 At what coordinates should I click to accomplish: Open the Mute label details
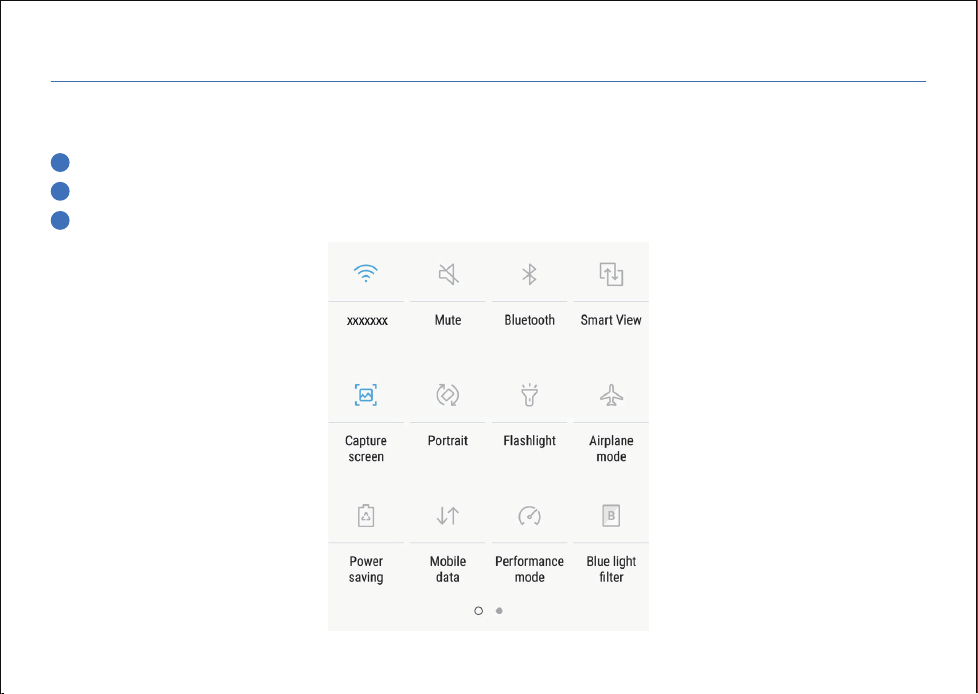tap(448, 320)
